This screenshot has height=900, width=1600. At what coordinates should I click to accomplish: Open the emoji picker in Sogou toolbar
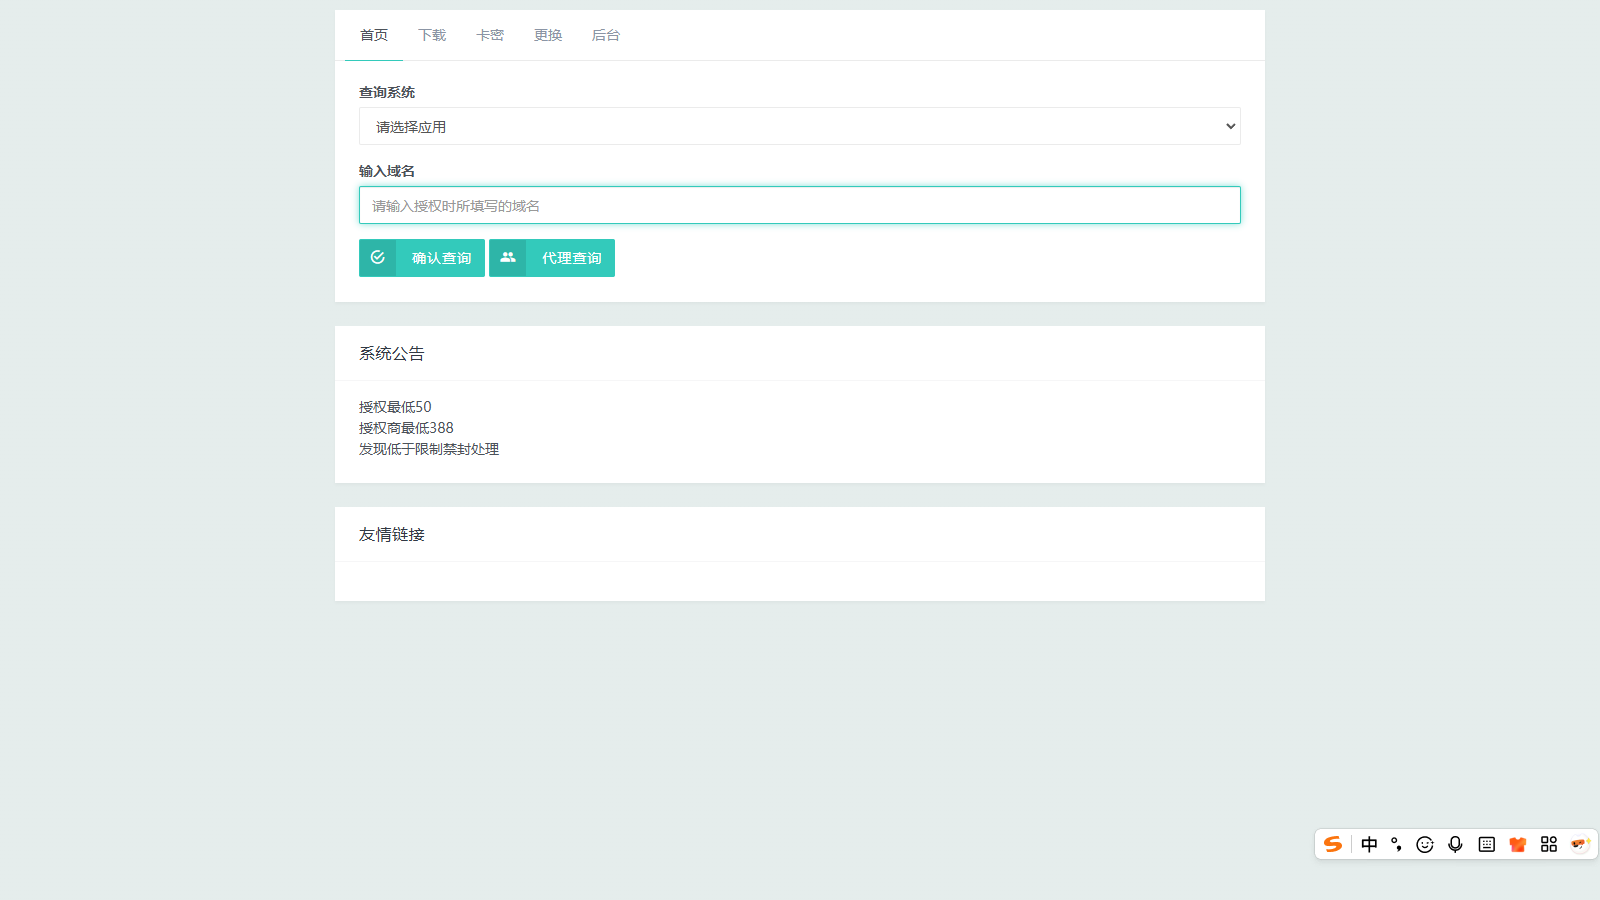pos(1425,844)
